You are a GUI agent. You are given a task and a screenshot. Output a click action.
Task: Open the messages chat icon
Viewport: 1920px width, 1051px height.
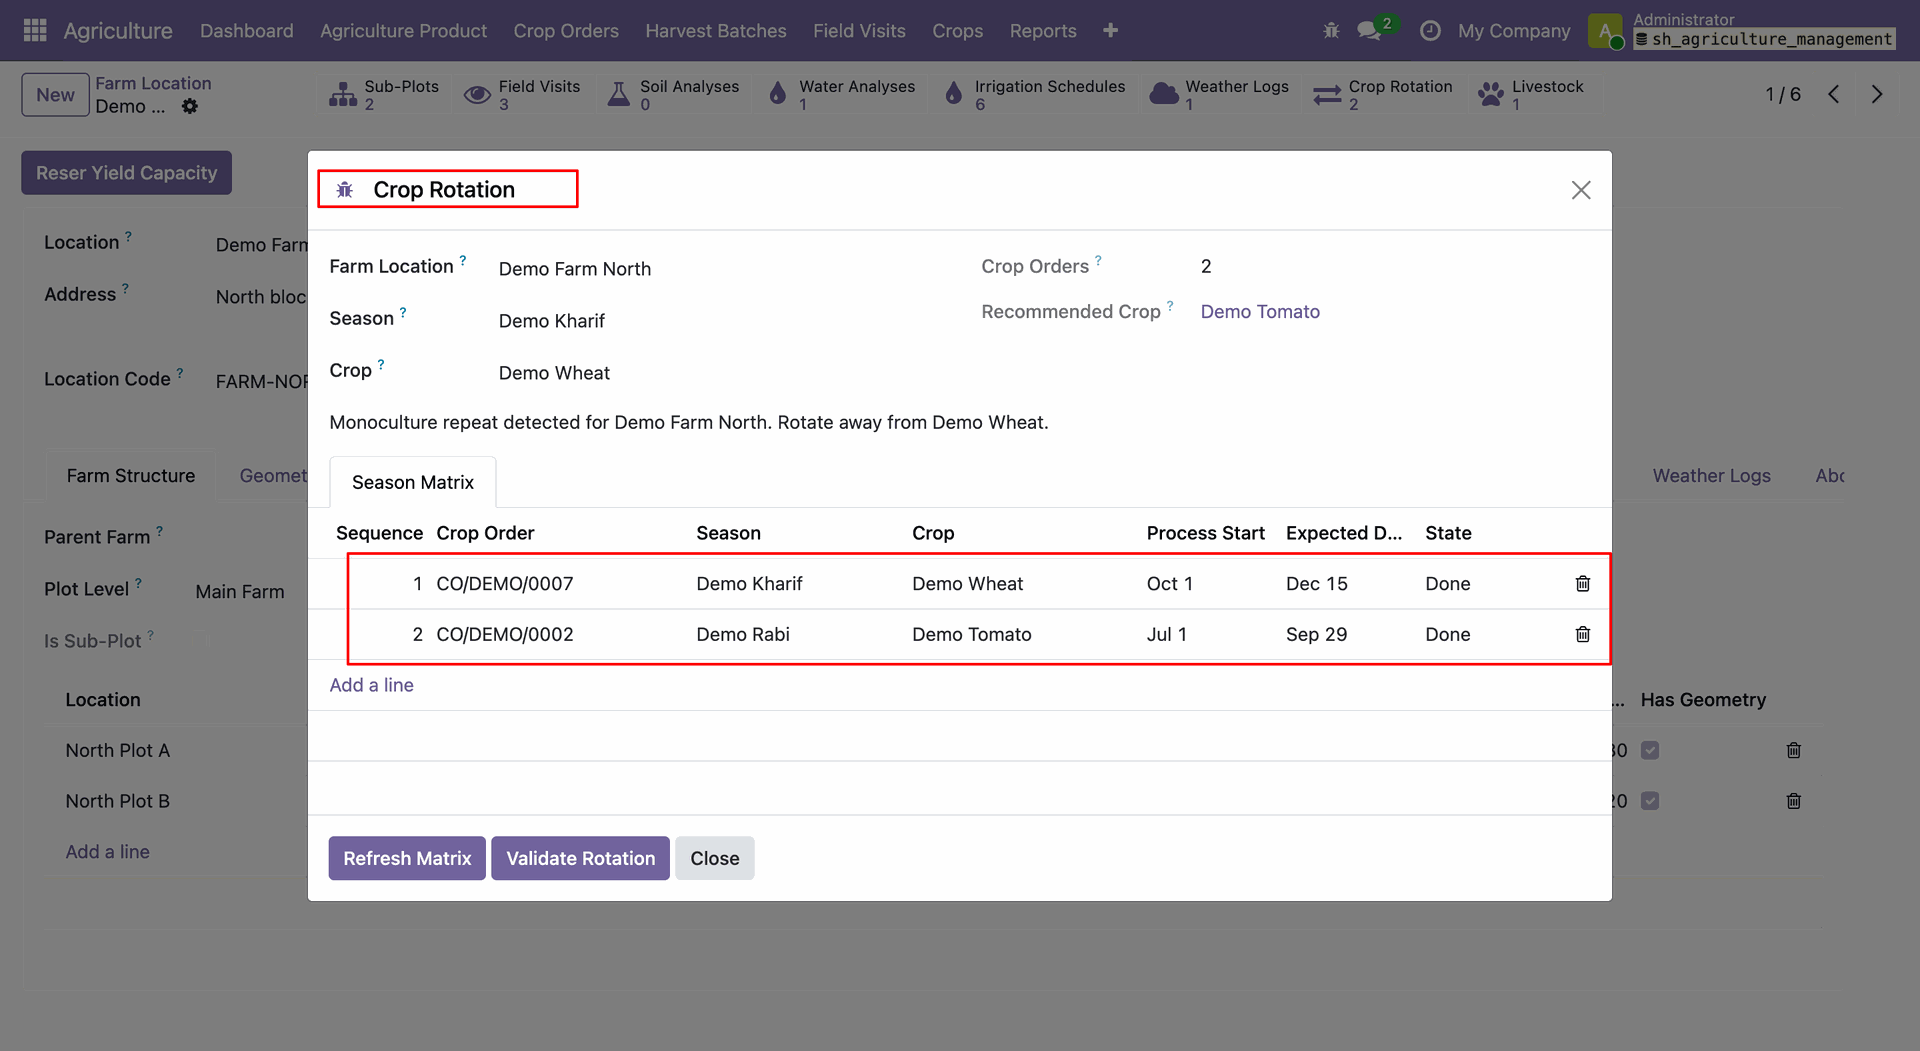pos(1370,31)
